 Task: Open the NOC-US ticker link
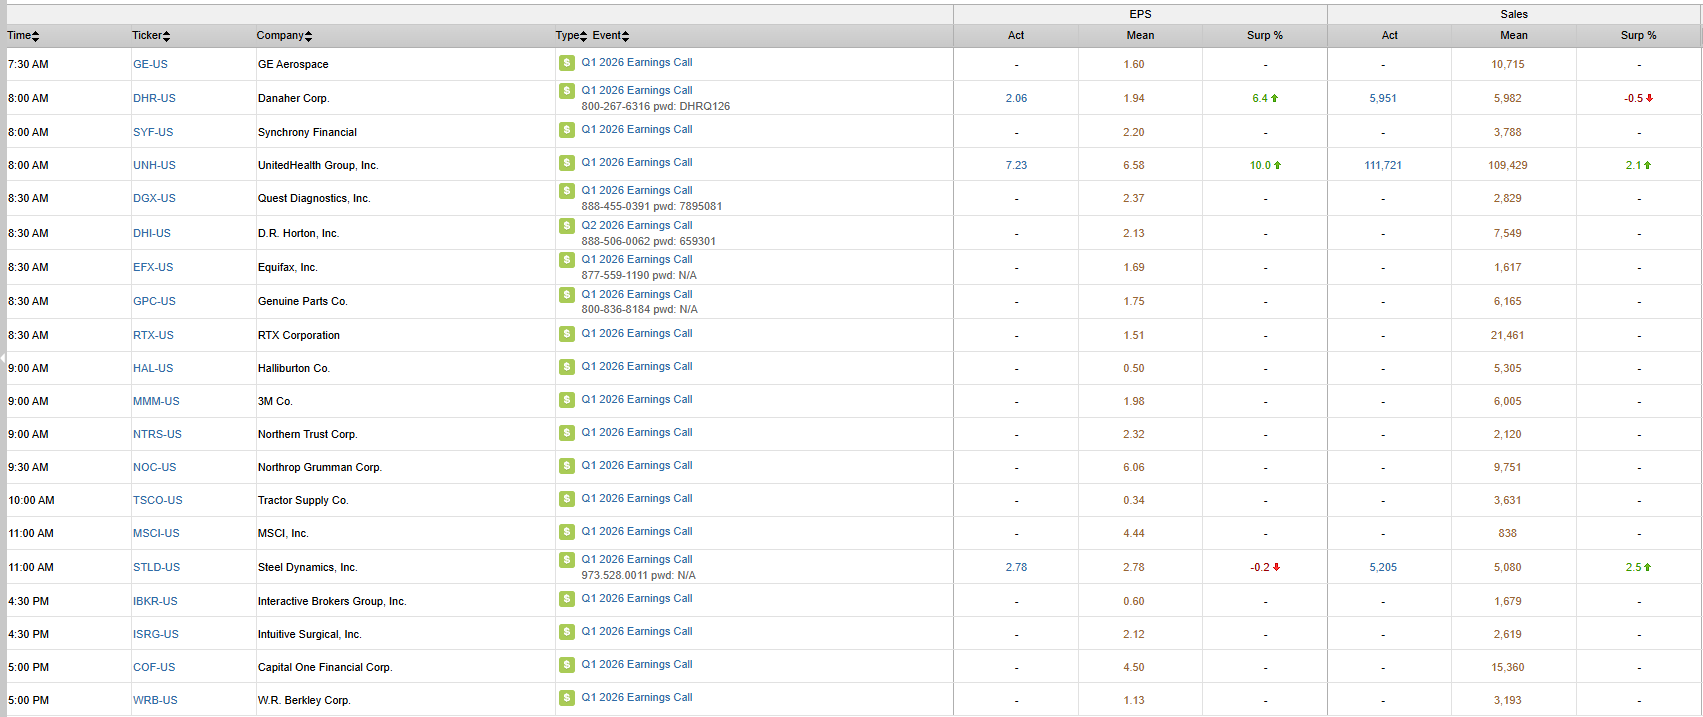(x=154, y=468)
